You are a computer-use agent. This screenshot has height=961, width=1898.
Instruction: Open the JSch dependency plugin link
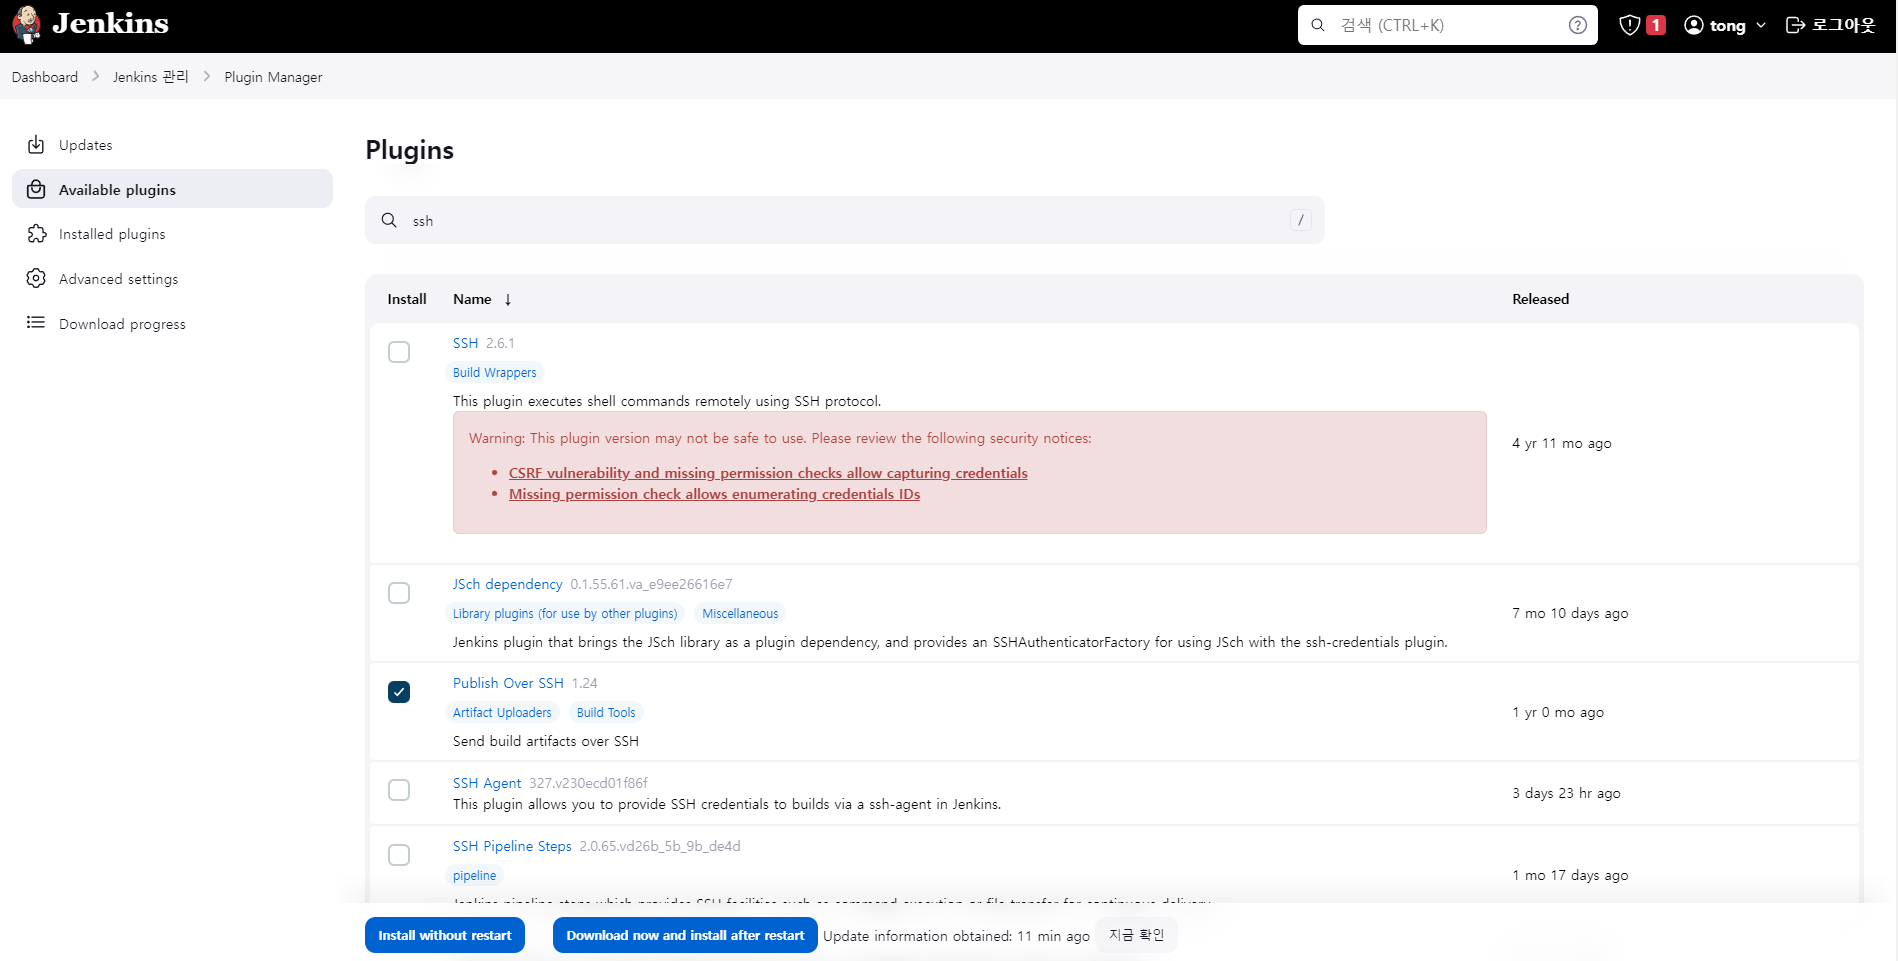point(507,584)
